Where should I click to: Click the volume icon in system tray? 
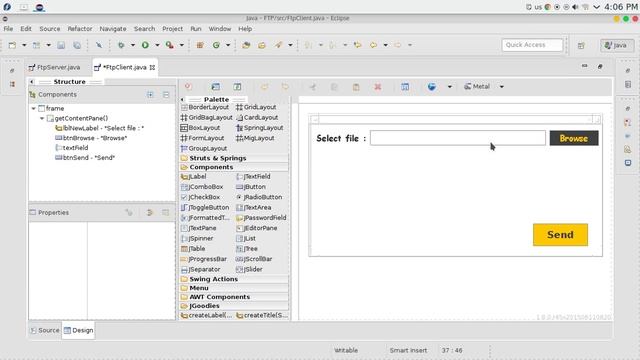[x=575, y=7]
